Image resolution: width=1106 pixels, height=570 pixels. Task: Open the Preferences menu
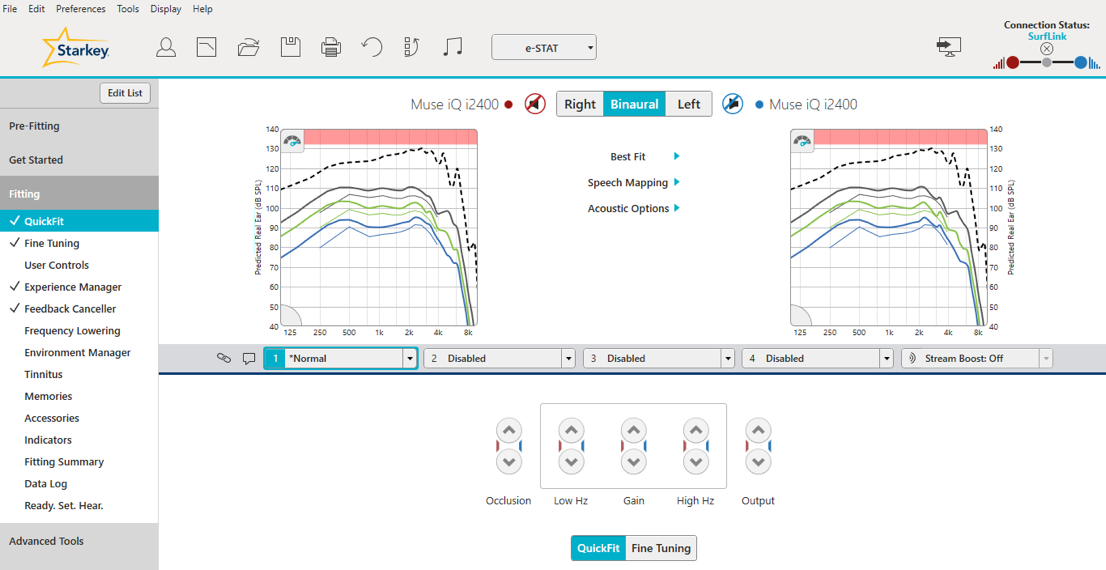pyautogui.click(x=81, y=9)
